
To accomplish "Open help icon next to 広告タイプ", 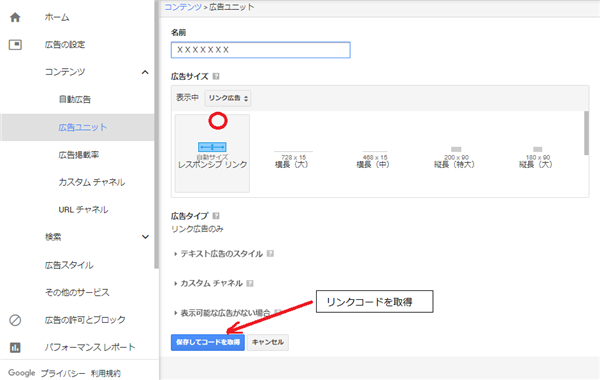I will [x=216, y=216].
